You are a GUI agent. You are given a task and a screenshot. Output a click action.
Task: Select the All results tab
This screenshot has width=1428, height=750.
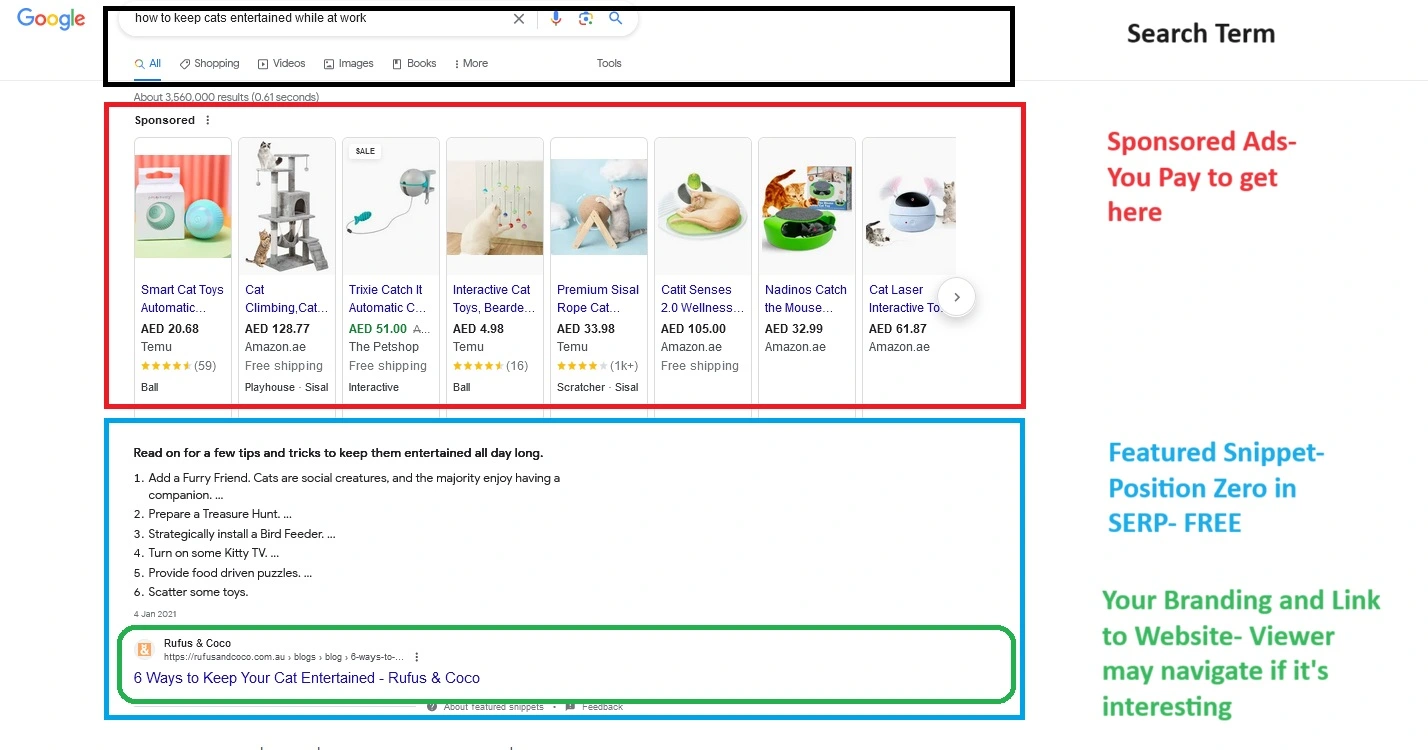pos(148,63)
